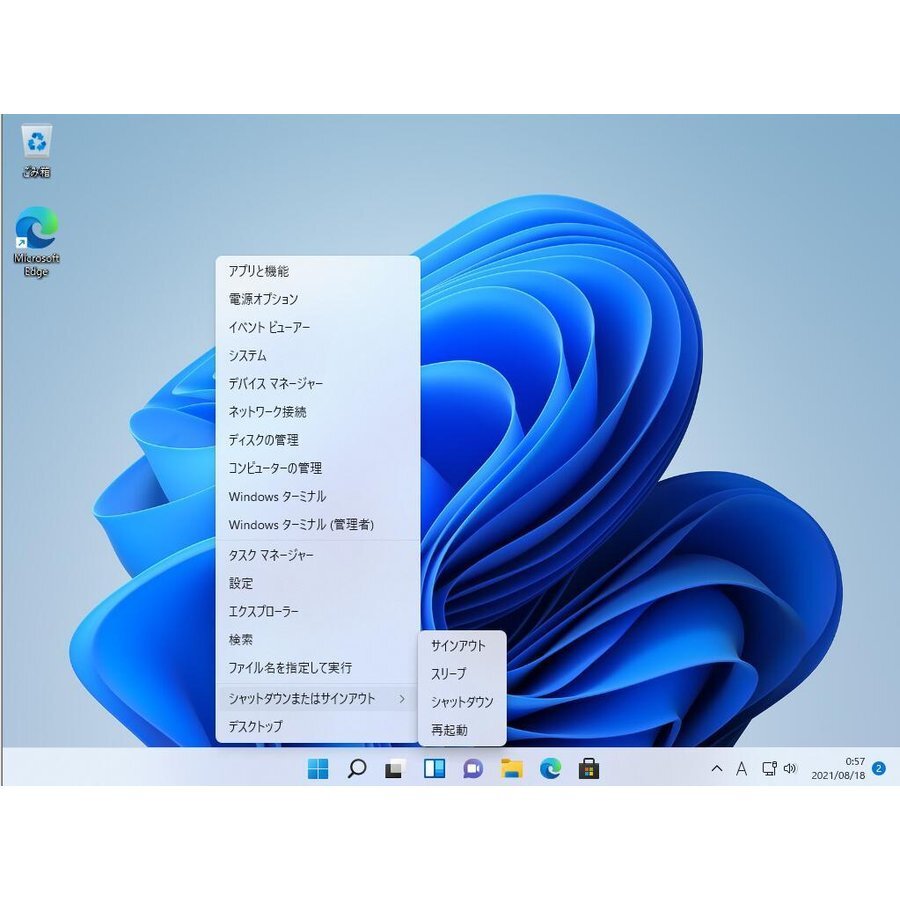Open network settings via the tray network icon

tap(768, 768)
